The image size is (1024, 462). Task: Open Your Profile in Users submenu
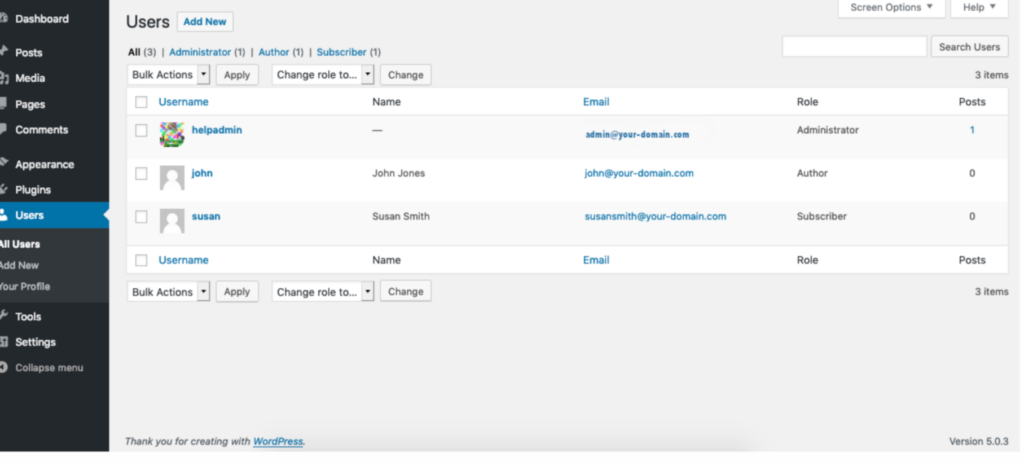25,287
